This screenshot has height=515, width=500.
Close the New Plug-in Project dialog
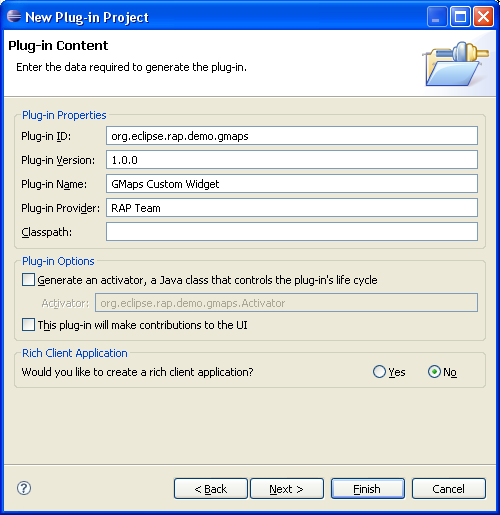tap(483, 16)
